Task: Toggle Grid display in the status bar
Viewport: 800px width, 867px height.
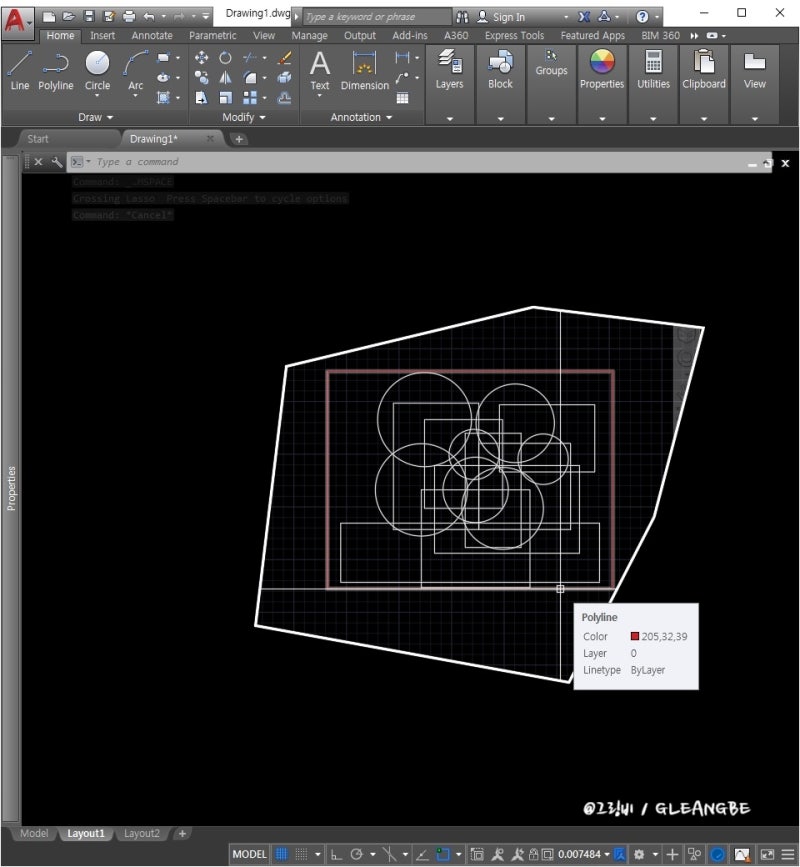Action: 281,853
